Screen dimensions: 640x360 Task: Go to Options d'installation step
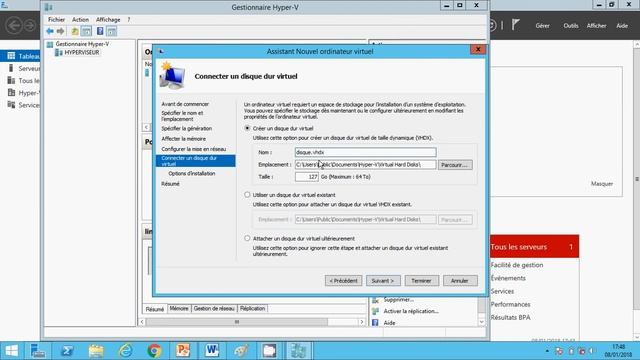(x=191, y=173)
